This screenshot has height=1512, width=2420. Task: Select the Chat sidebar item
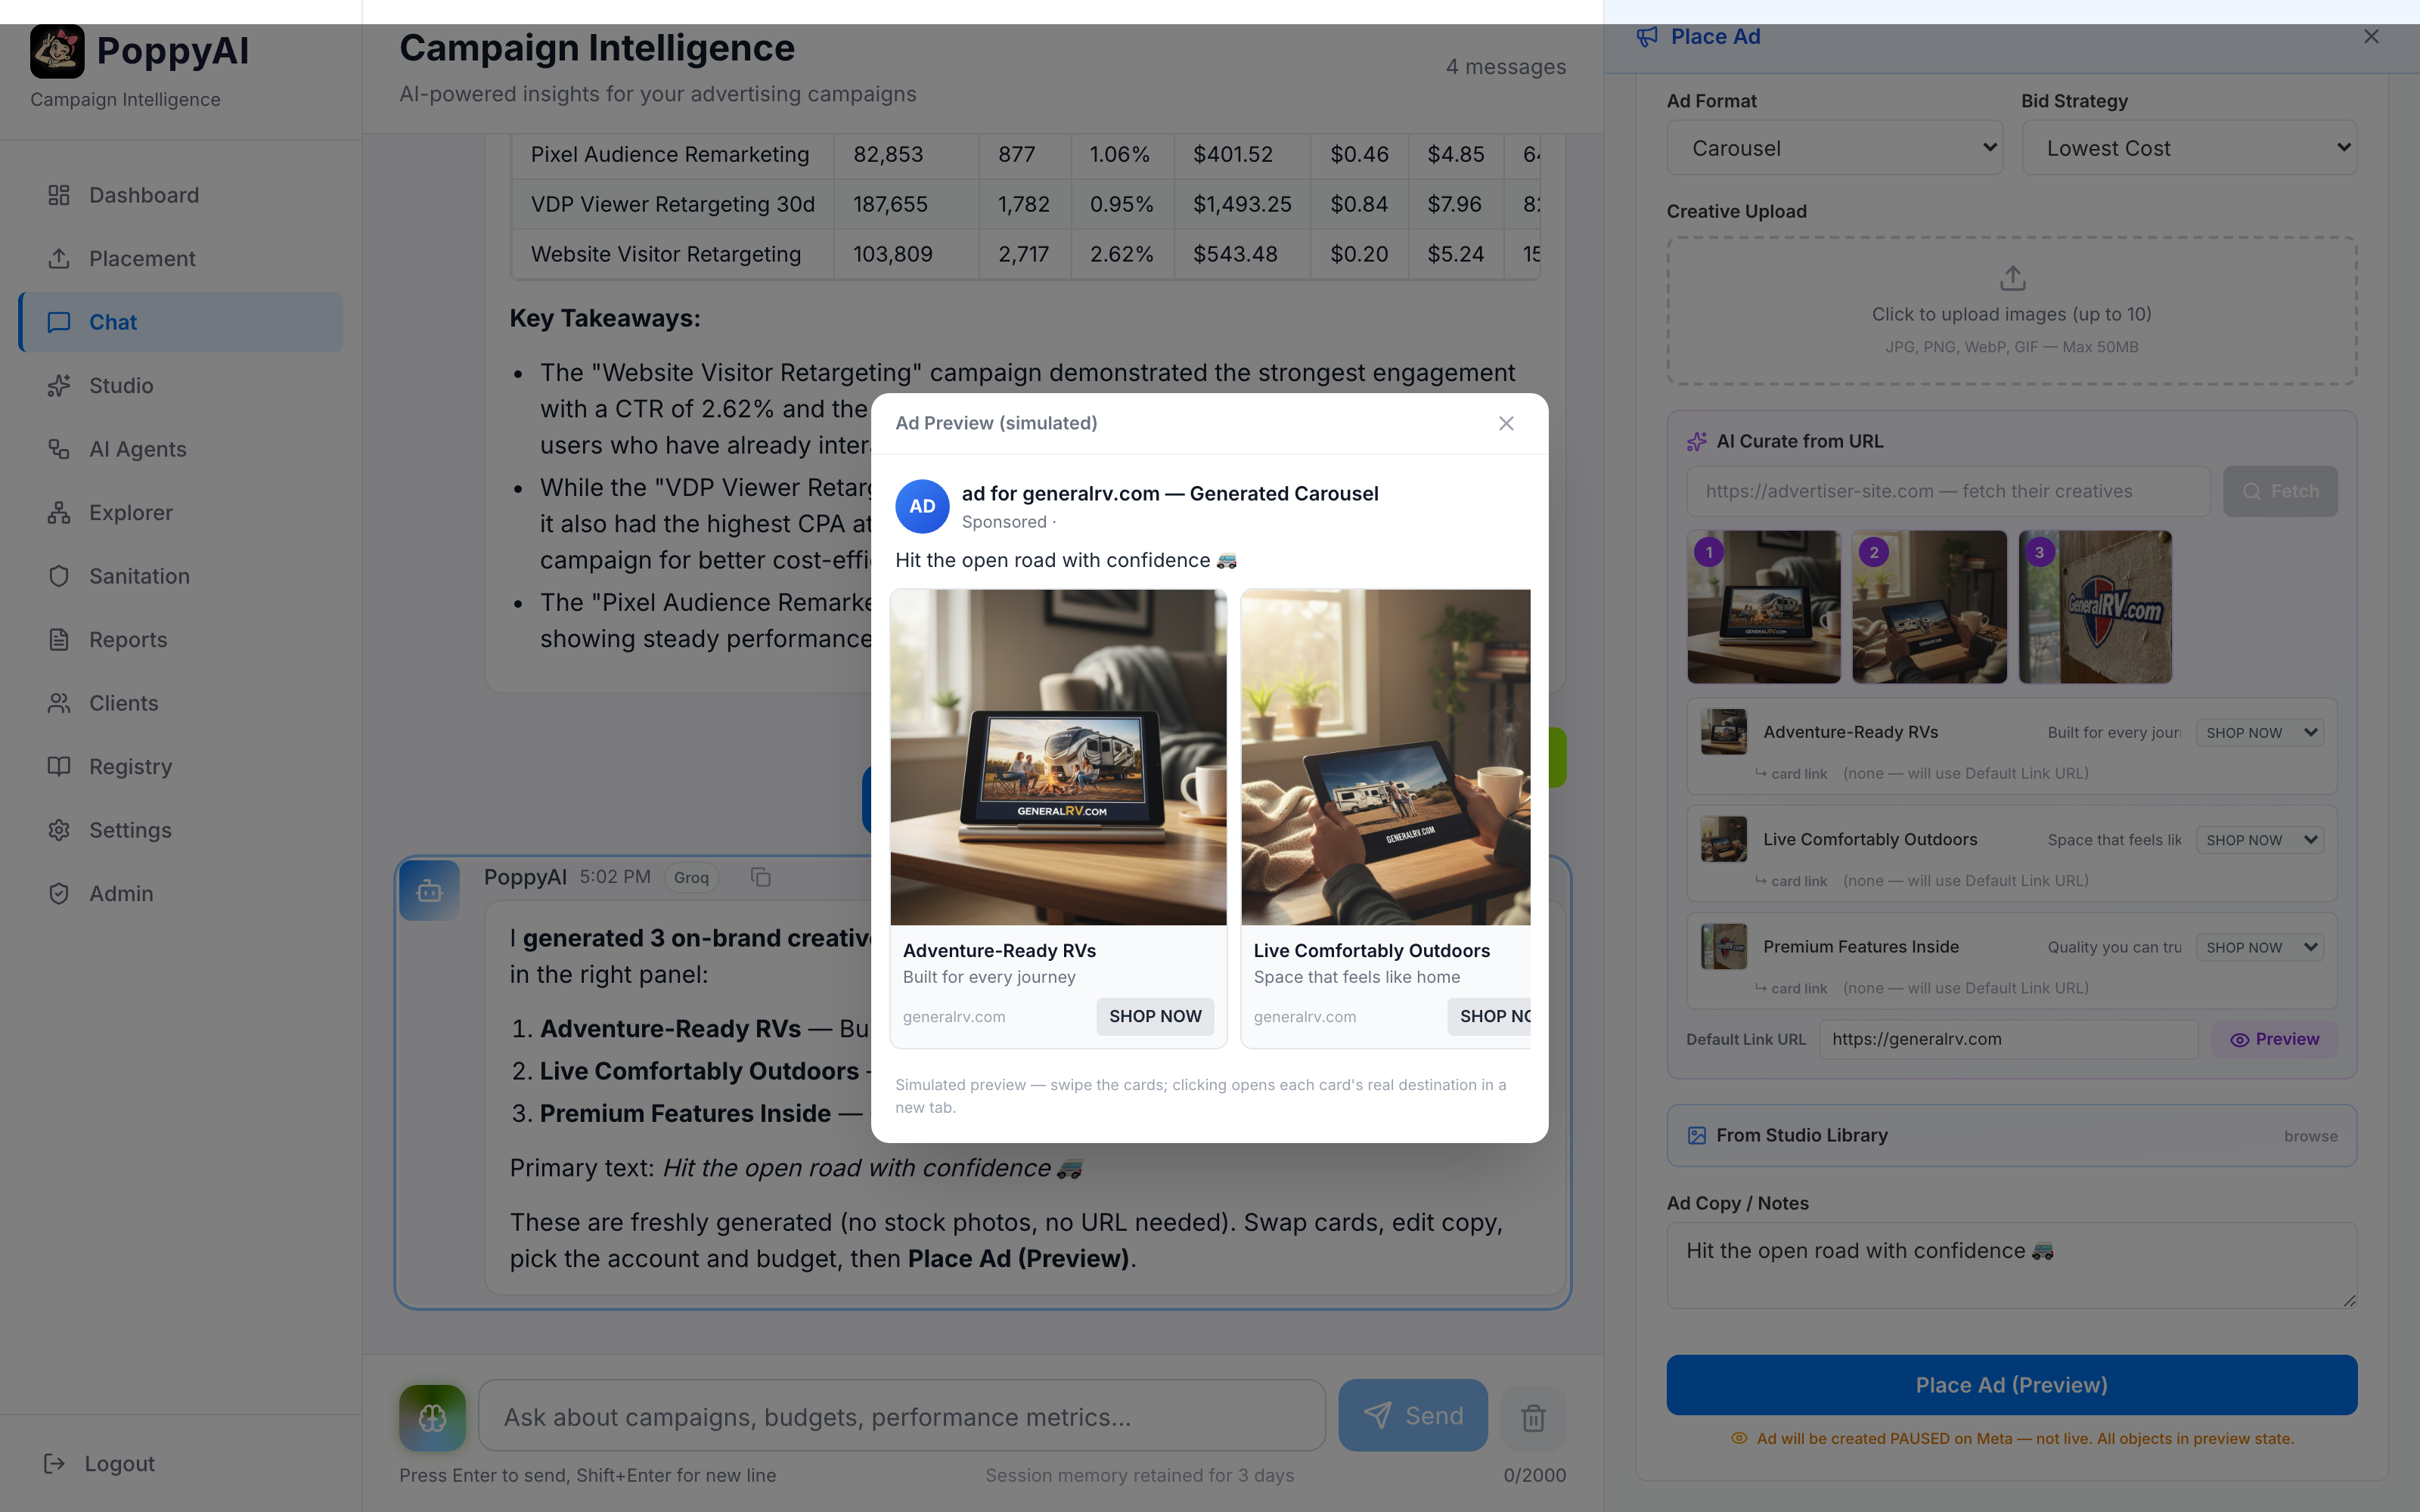(180, 322)
